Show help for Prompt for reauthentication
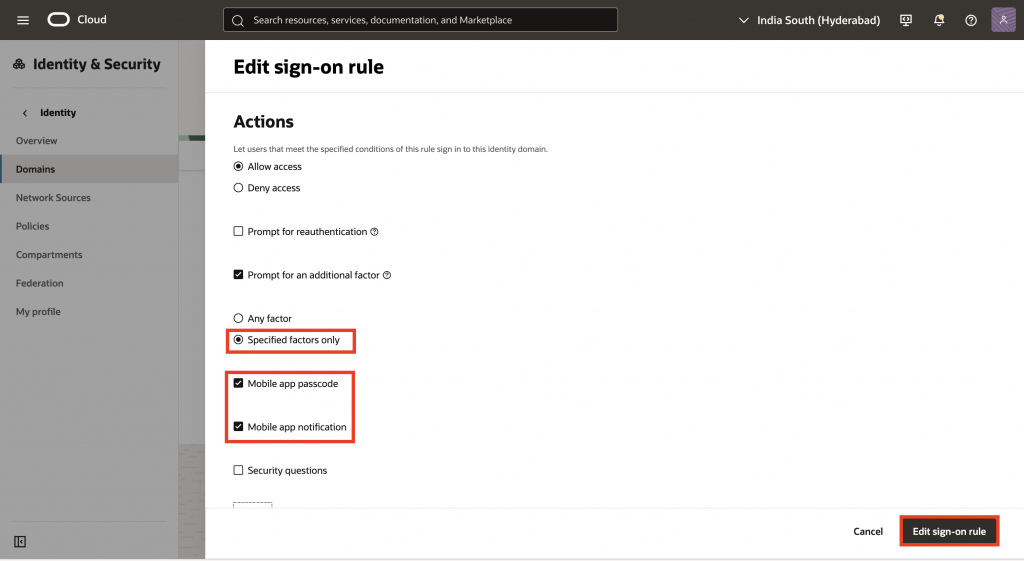Screen dimensions: 1024x561 tap(374, 232)
